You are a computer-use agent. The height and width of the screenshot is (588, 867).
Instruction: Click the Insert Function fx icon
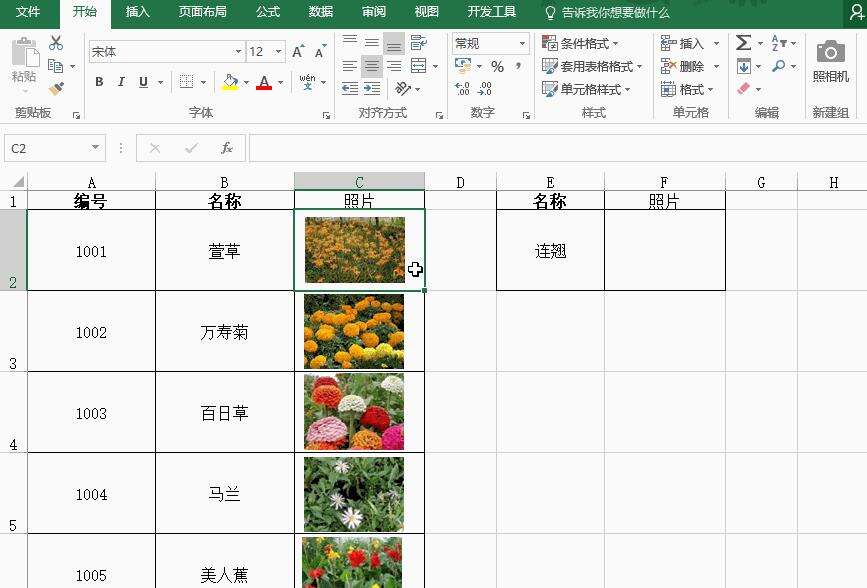tap(227, 148)
